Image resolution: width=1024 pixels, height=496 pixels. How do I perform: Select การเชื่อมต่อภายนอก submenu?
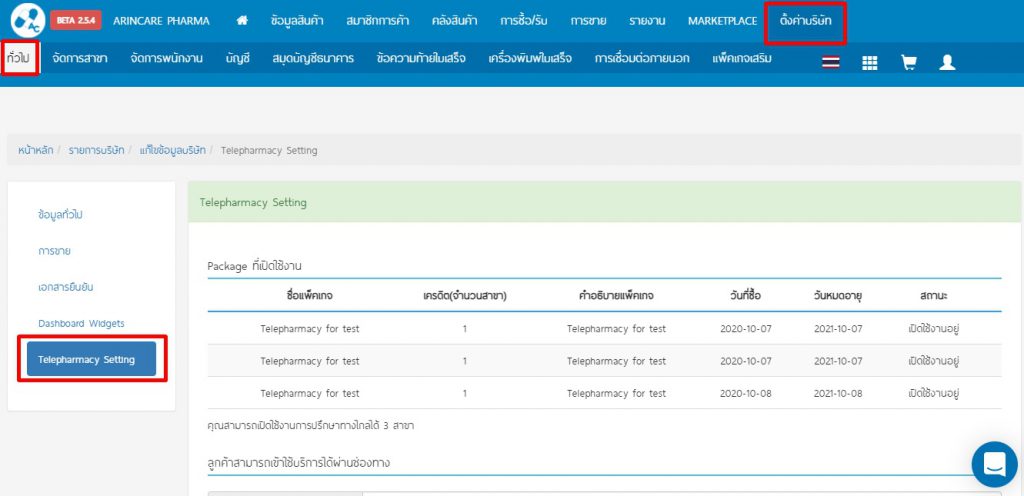(642, 58)
